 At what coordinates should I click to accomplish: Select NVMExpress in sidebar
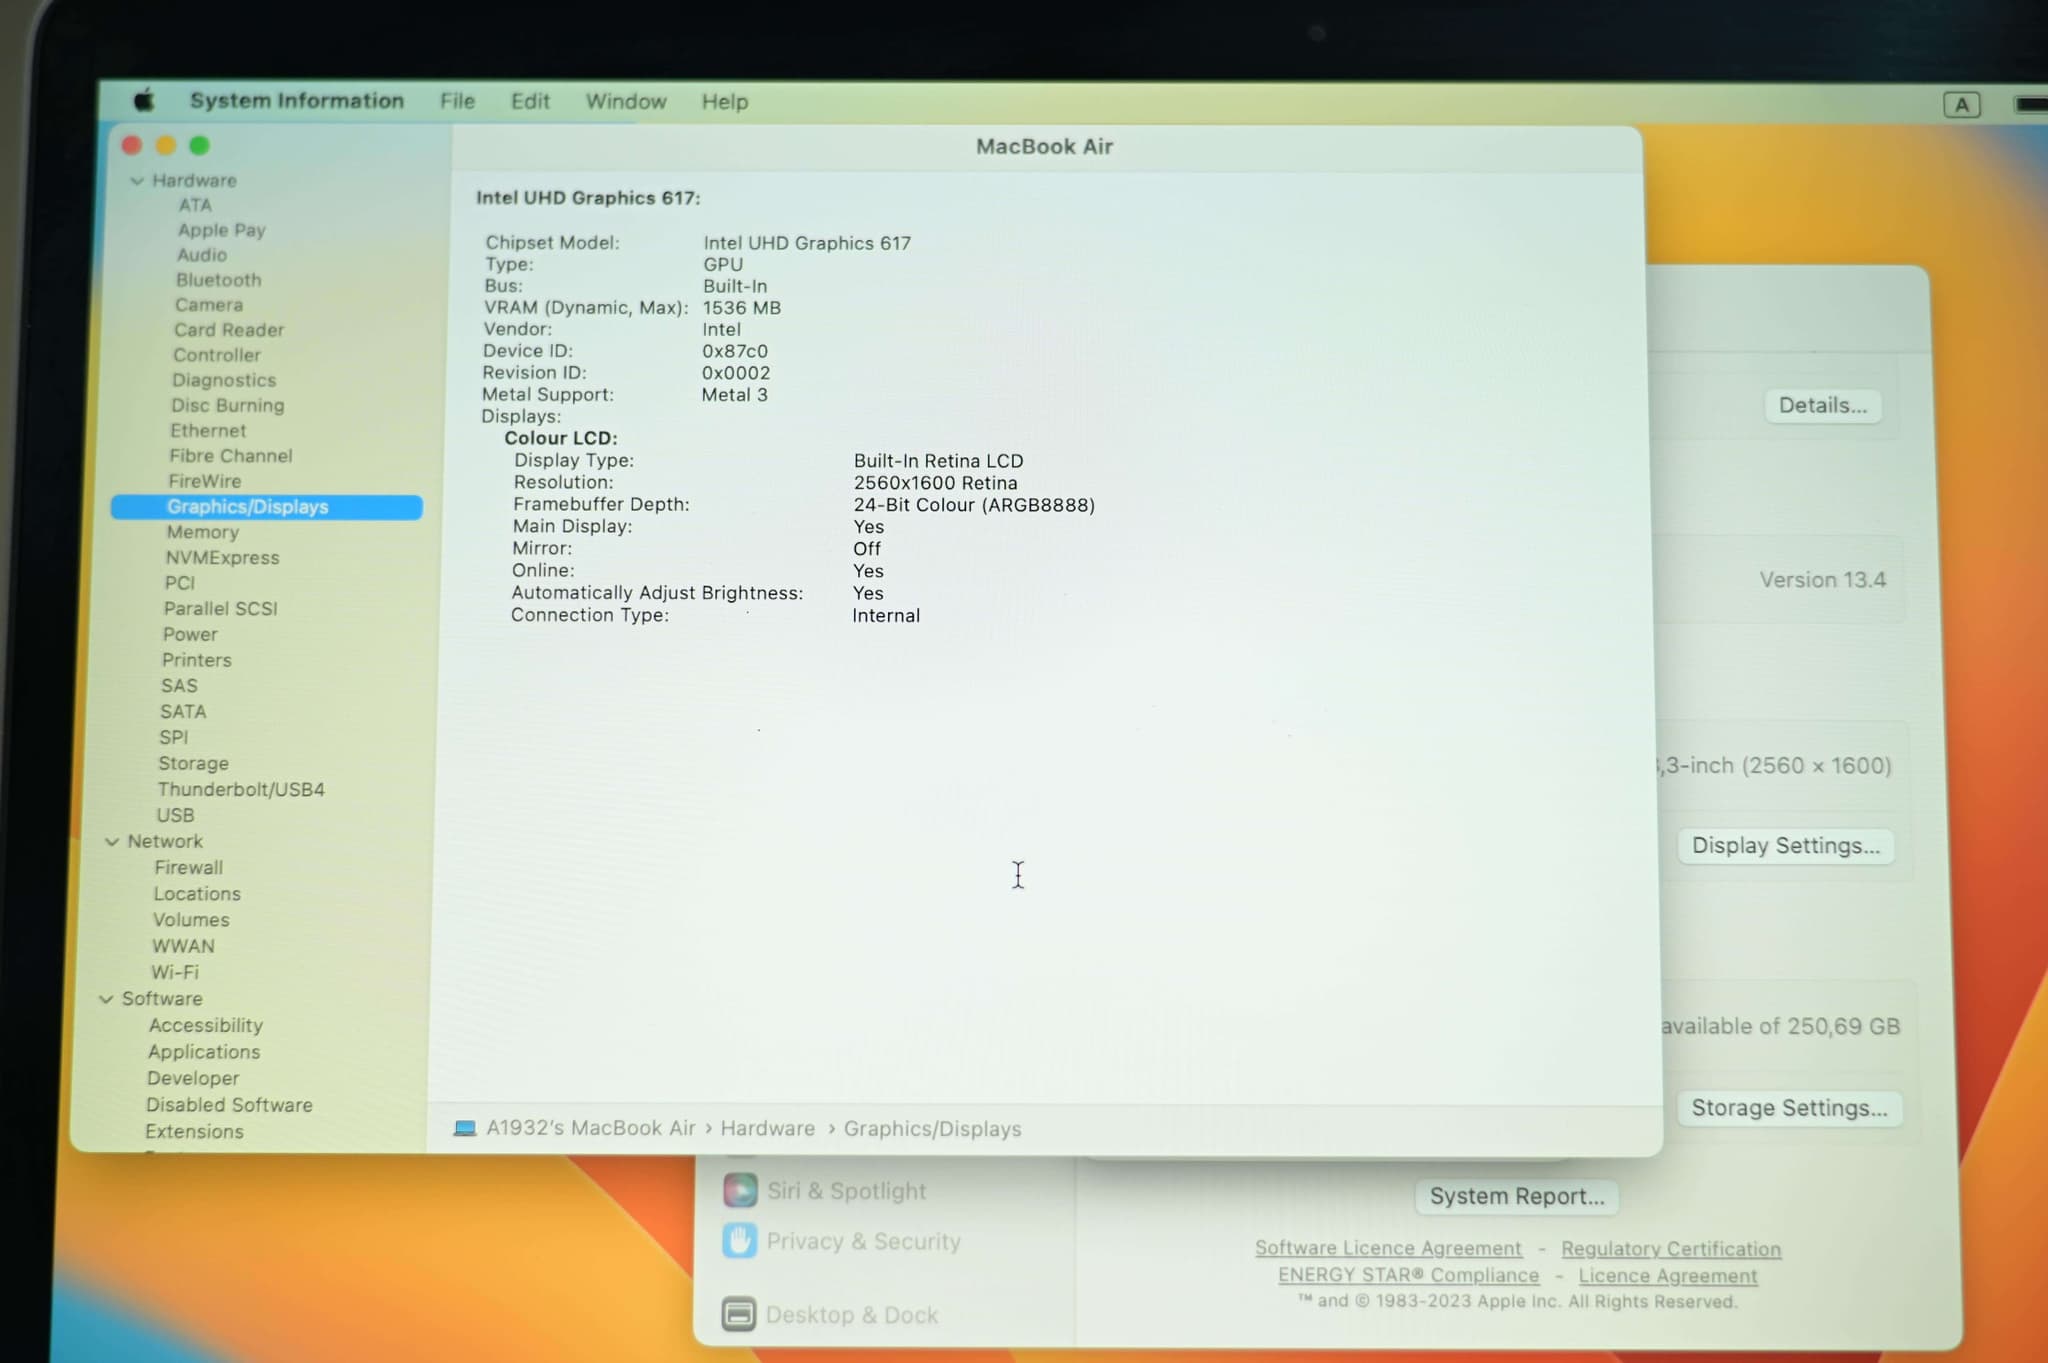pyautogui.click(x=222, y=558)
